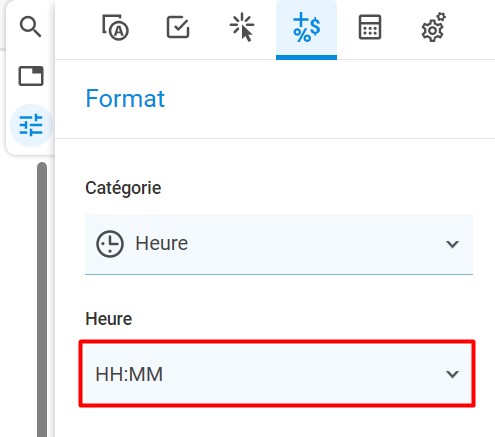Viewport: 495px width, 437px height.
Task: Open the HH:MM time format dropdown
Action: point(277,374)
